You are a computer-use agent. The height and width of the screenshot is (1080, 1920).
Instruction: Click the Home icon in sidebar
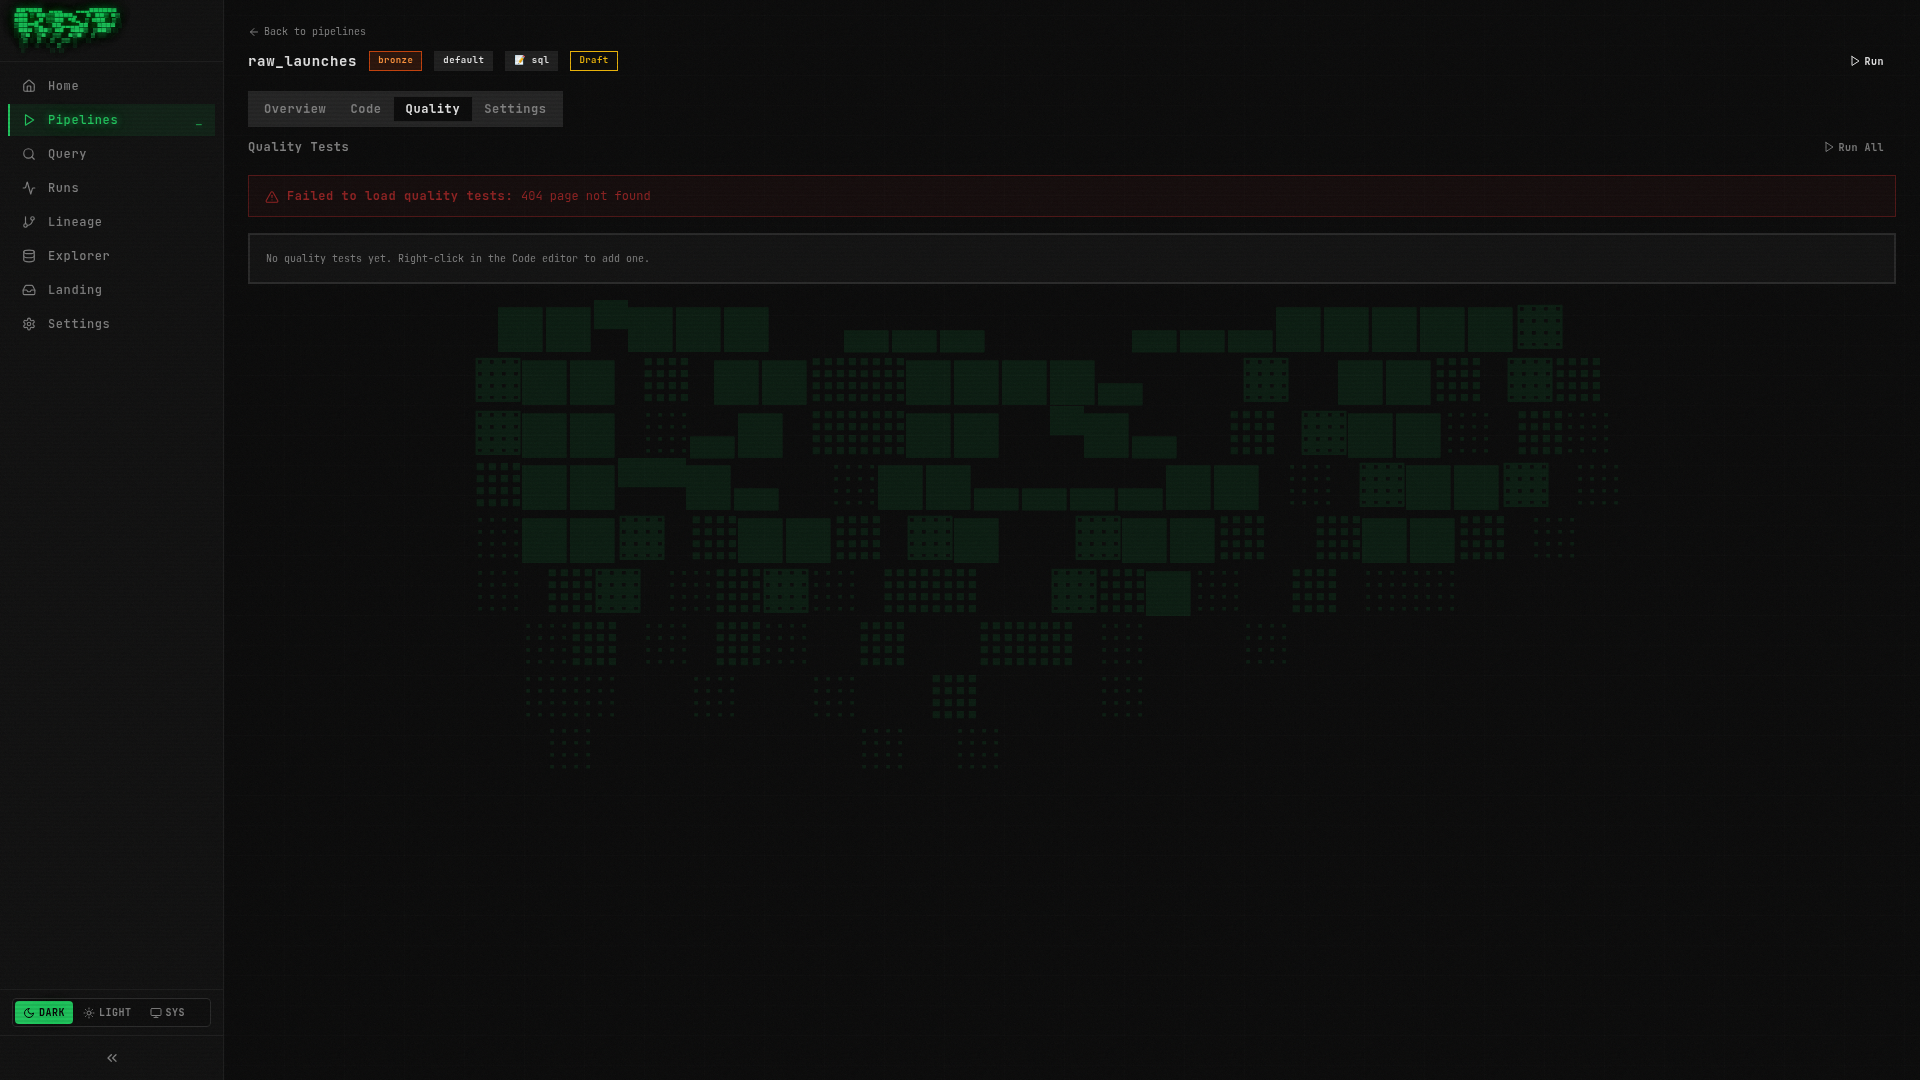[29, 86]
